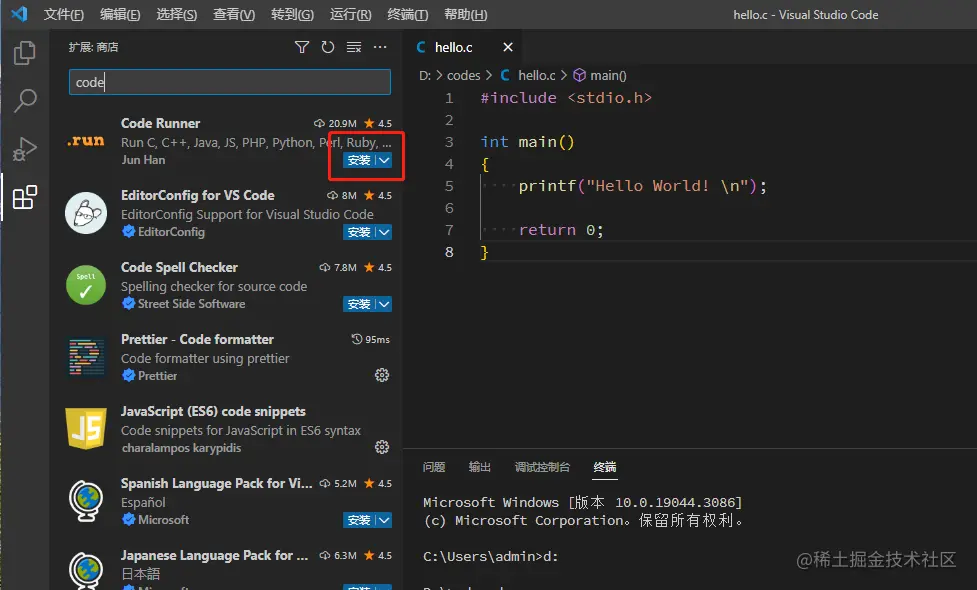977x590 pixels.
Task: Open Japanese Language Pack title
Action: click(x=214, y=556)
